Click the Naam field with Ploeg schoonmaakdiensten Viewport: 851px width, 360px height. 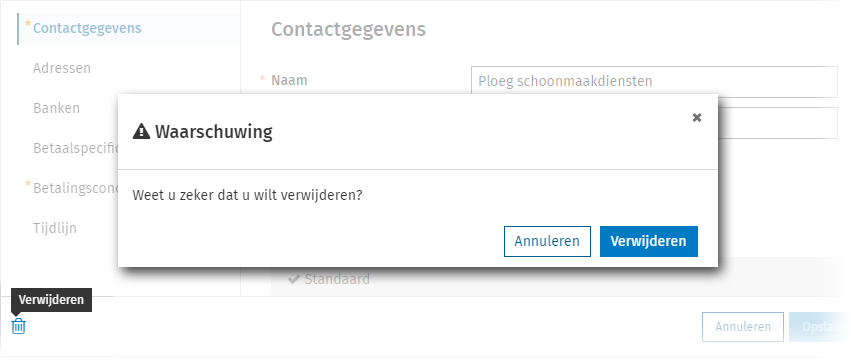[655, 82]
